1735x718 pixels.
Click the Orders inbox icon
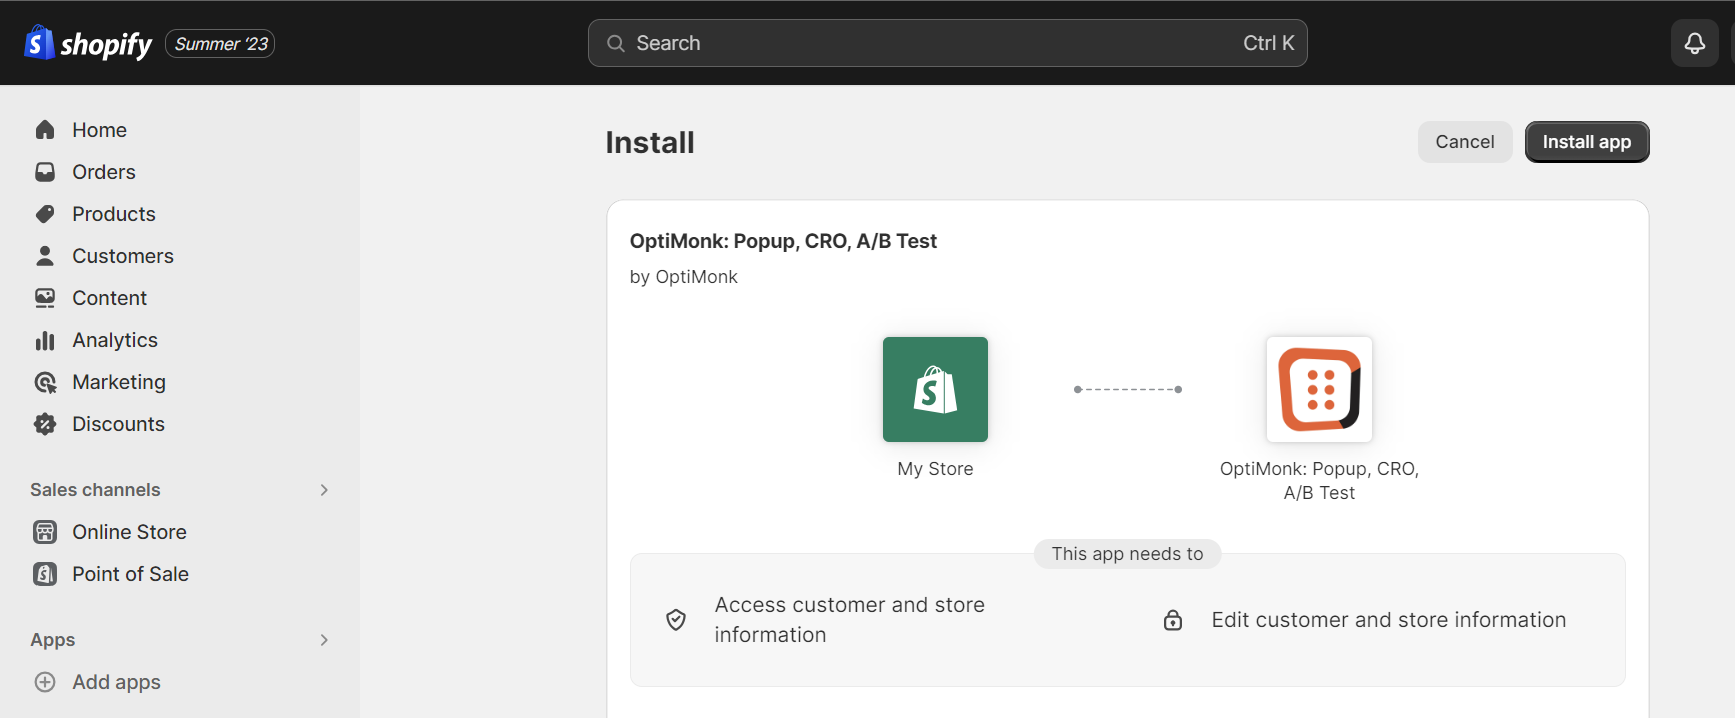tap(45, 172)
